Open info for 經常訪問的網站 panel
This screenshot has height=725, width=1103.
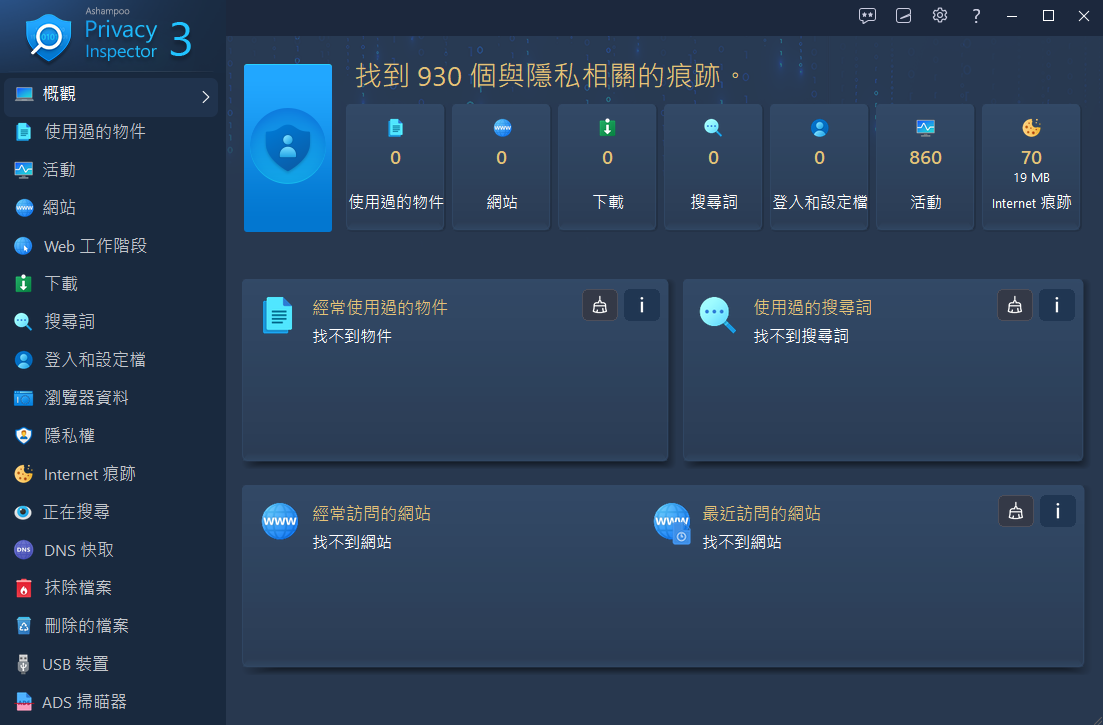tap(1057, 512)
